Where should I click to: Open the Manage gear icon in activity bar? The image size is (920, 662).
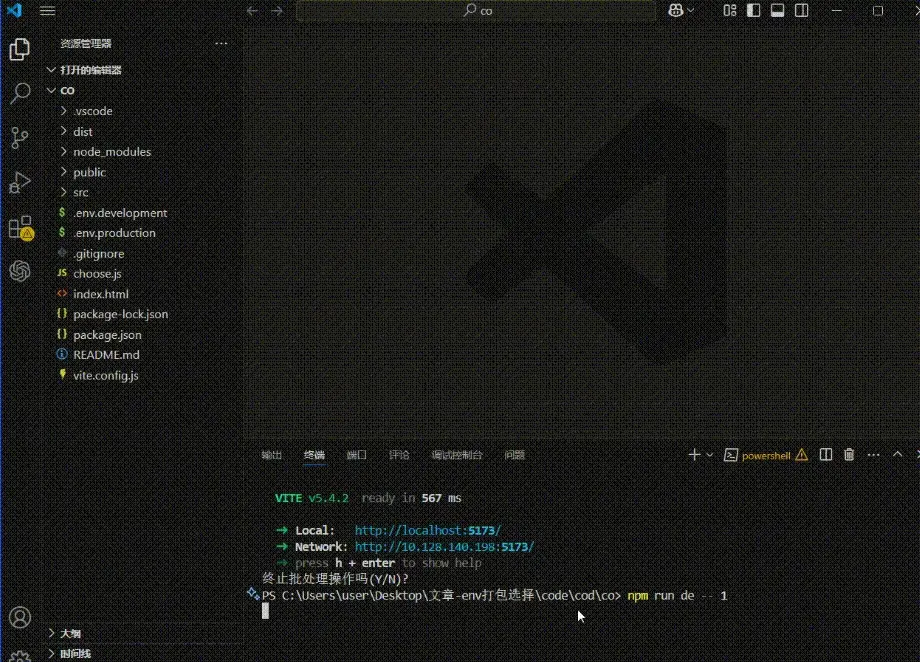pos(19,656)
